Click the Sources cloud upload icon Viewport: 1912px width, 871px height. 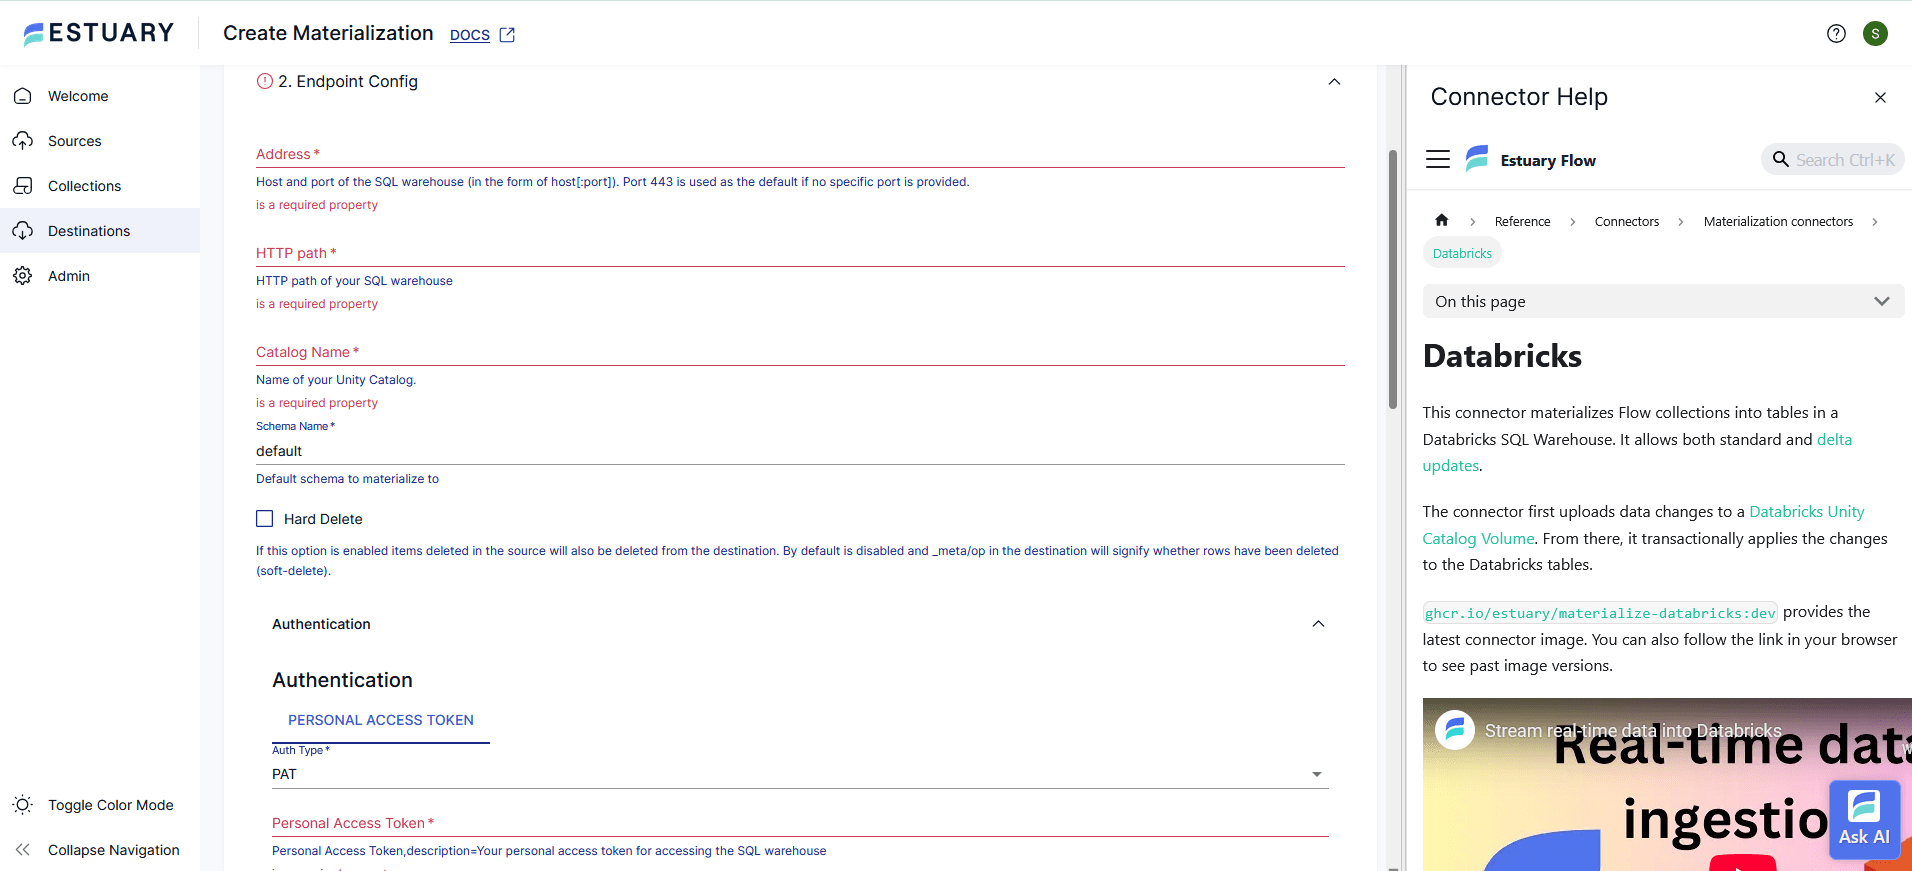23,141
